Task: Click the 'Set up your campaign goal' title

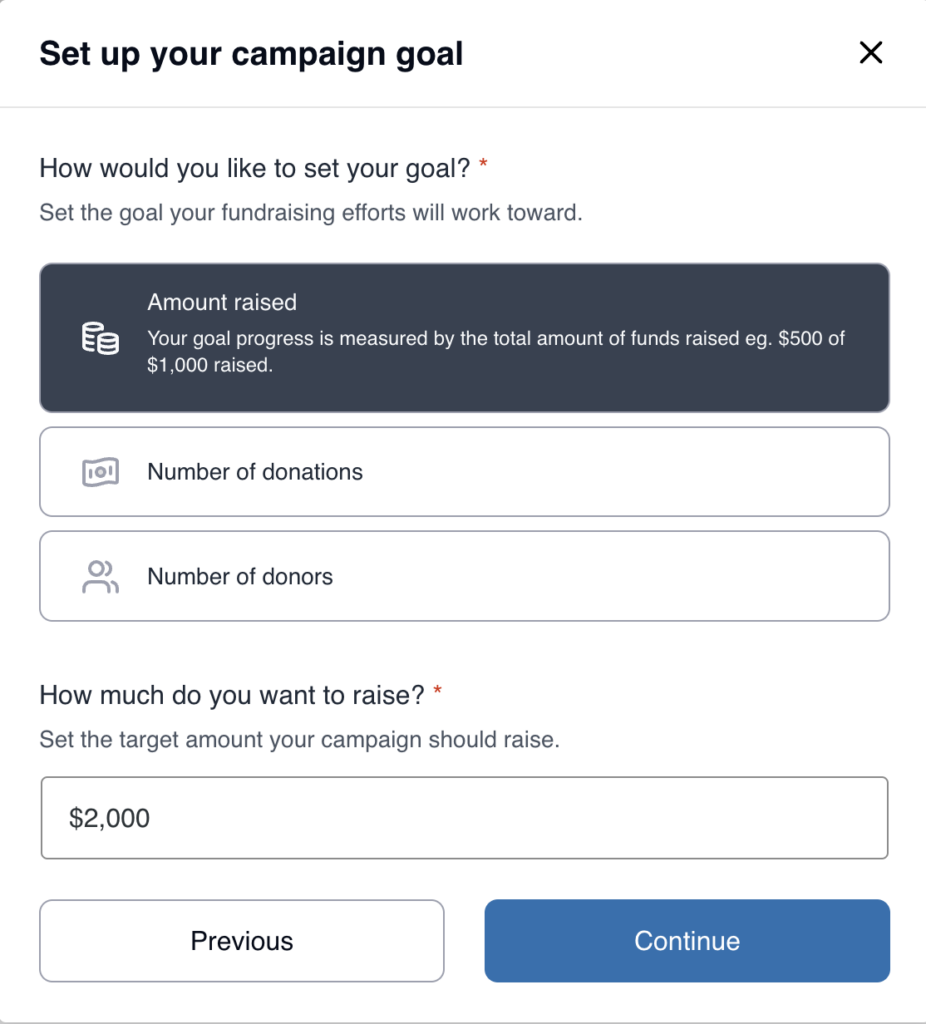Action: (251, 53)
